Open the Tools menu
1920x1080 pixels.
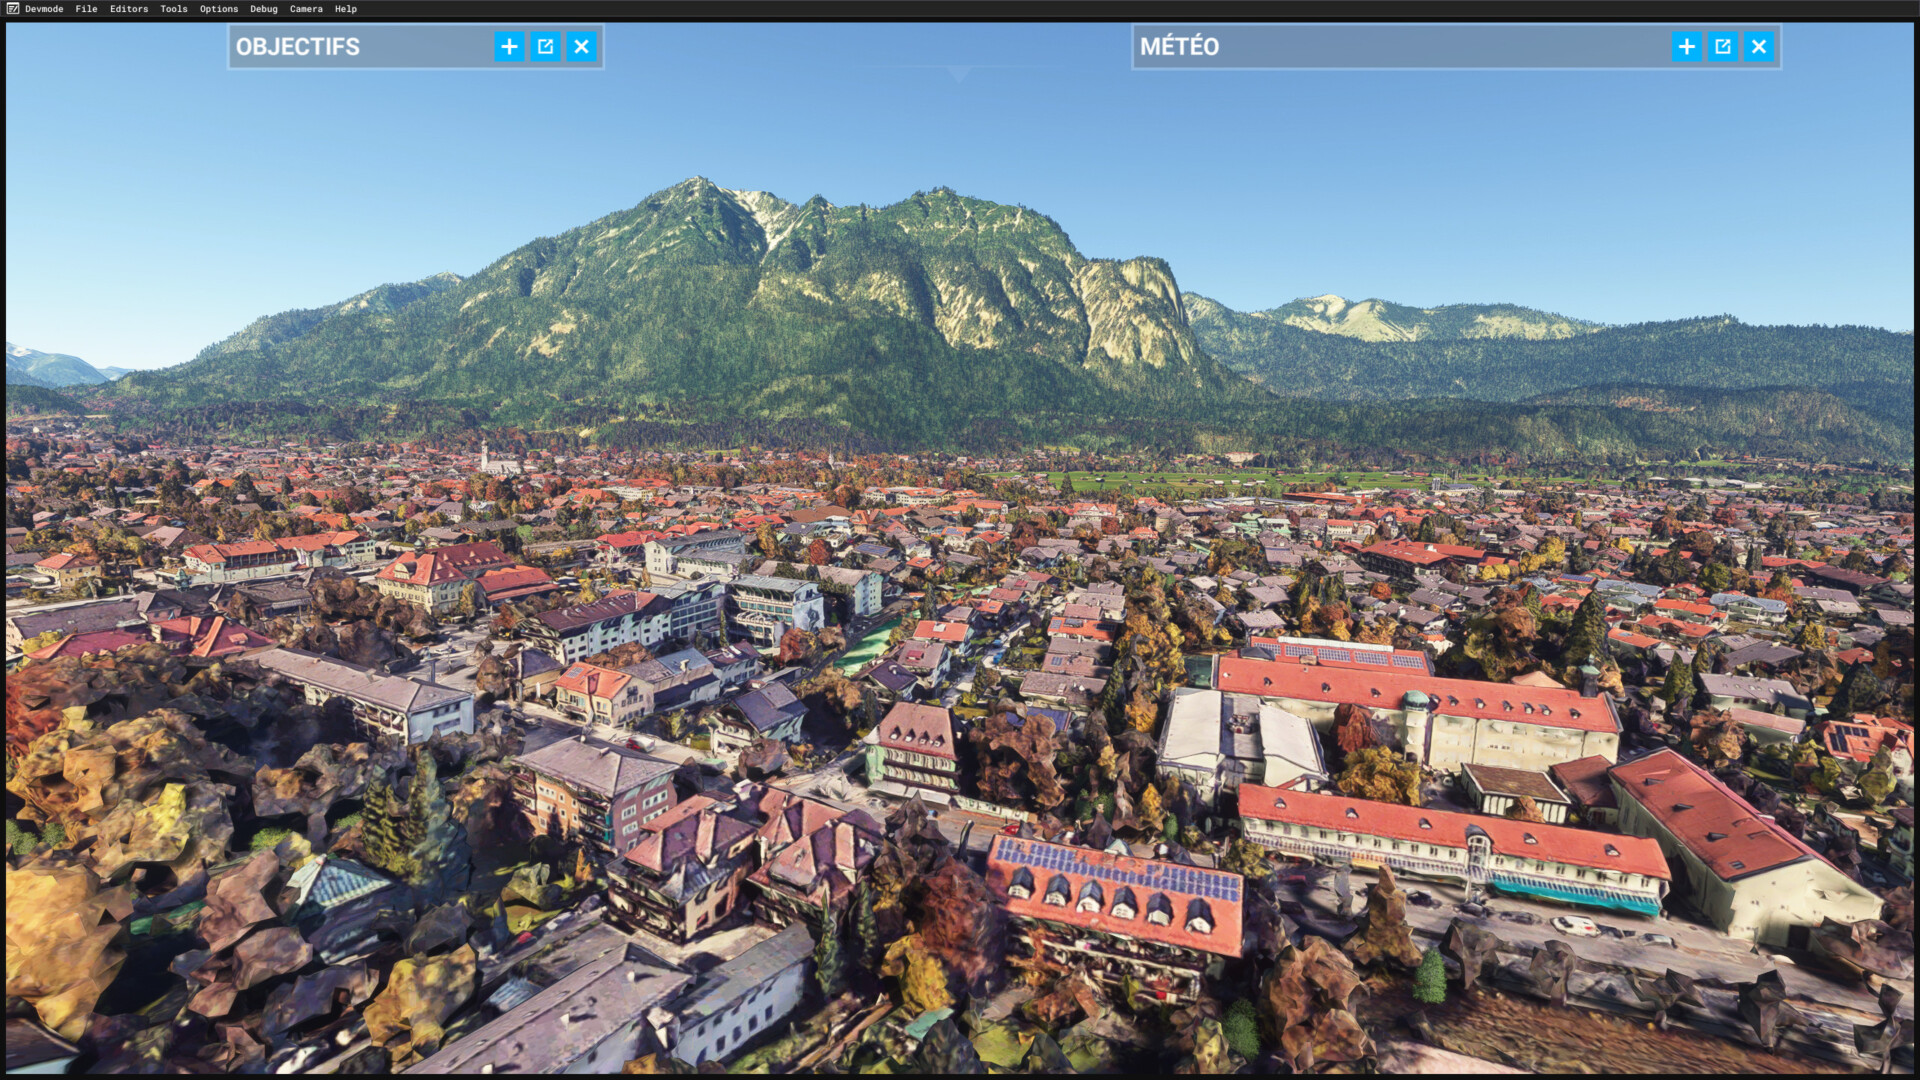click(x=174, y=9)
